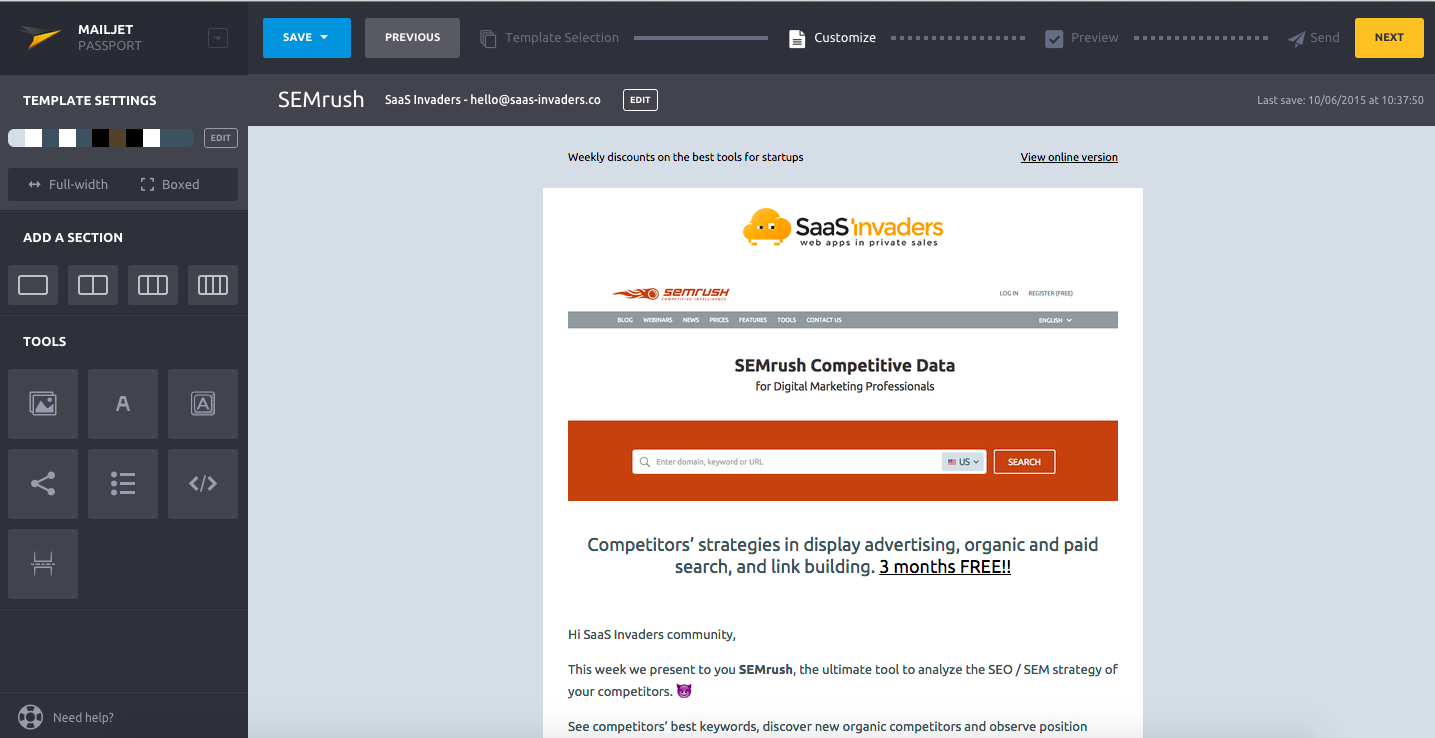This screenshot has height=738, width=1435.
Task: Click Tools in SEMrush nav bar
Action: (x=787, y=320)
